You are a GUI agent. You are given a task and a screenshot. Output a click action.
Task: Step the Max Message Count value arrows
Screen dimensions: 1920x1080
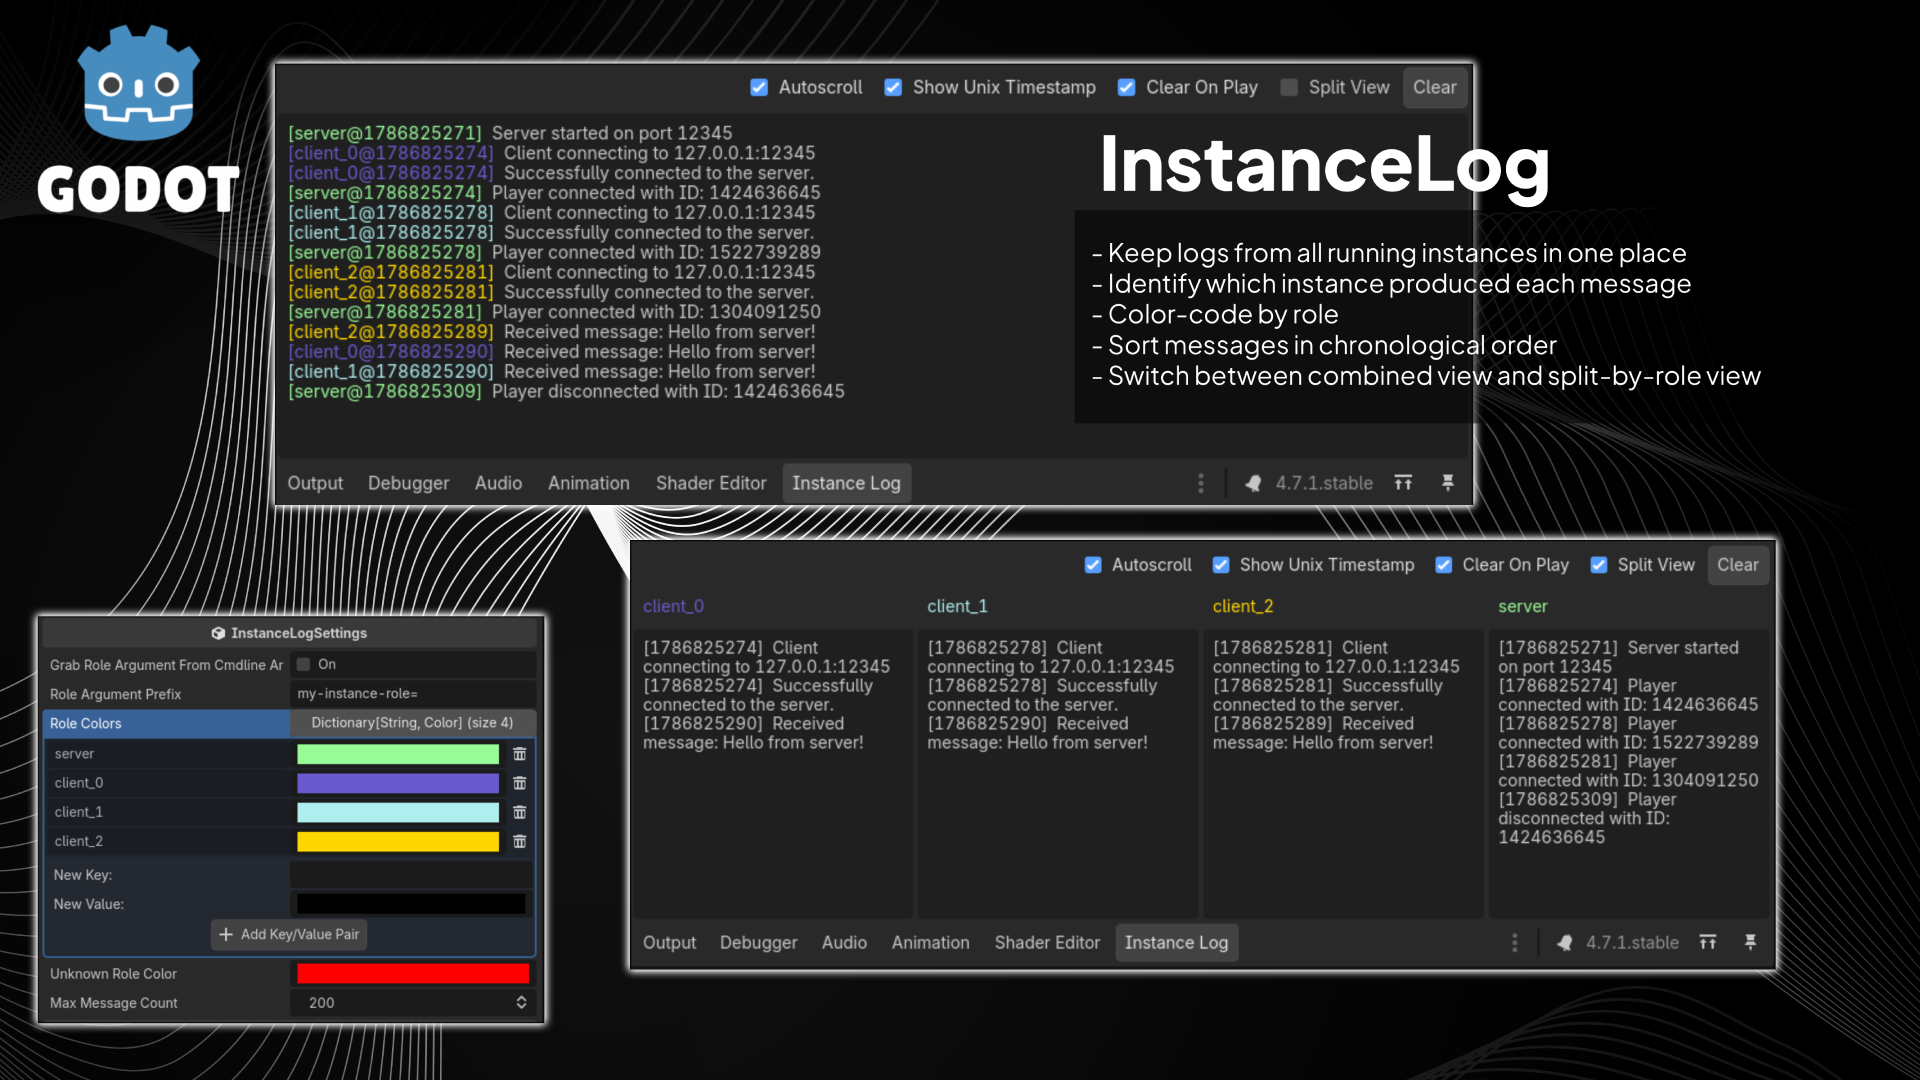(521, 1002)
